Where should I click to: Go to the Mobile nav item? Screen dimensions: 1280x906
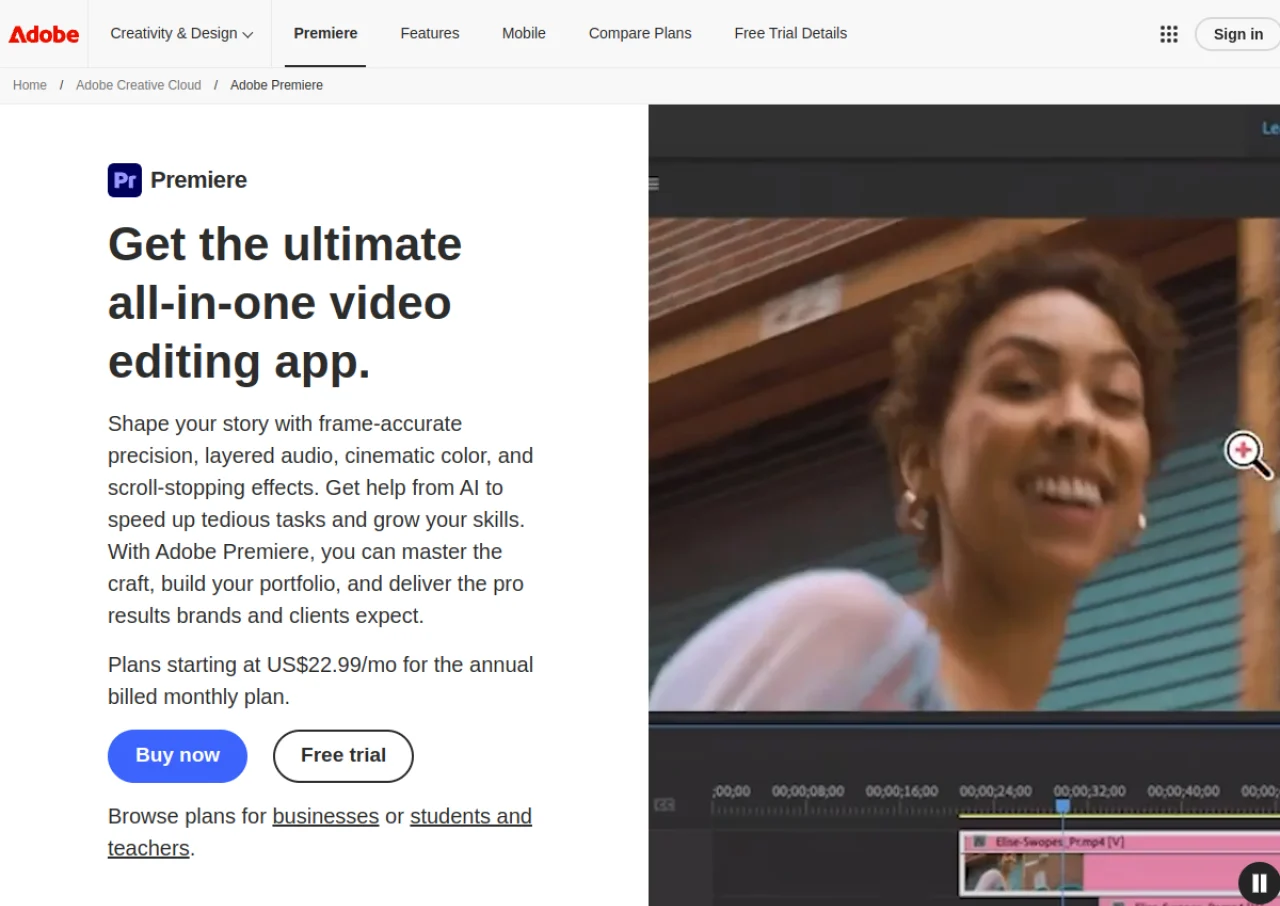[524, 33]
